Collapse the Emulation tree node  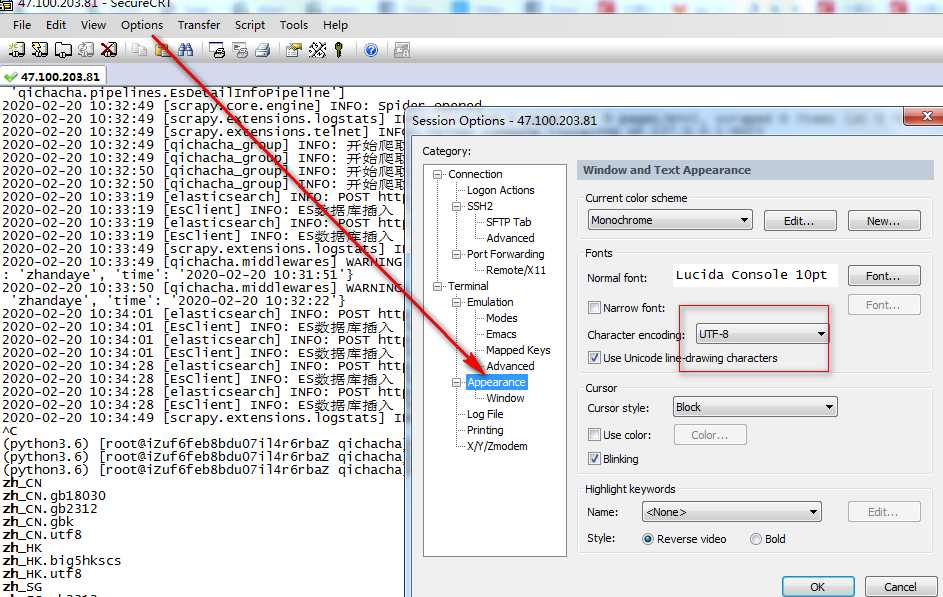point(456,302)
